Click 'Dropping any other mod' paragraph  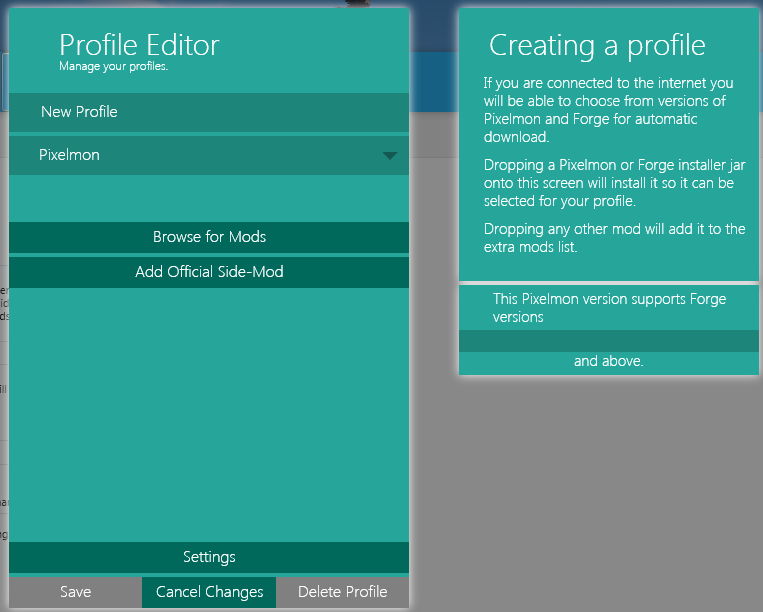click(614, 238)
